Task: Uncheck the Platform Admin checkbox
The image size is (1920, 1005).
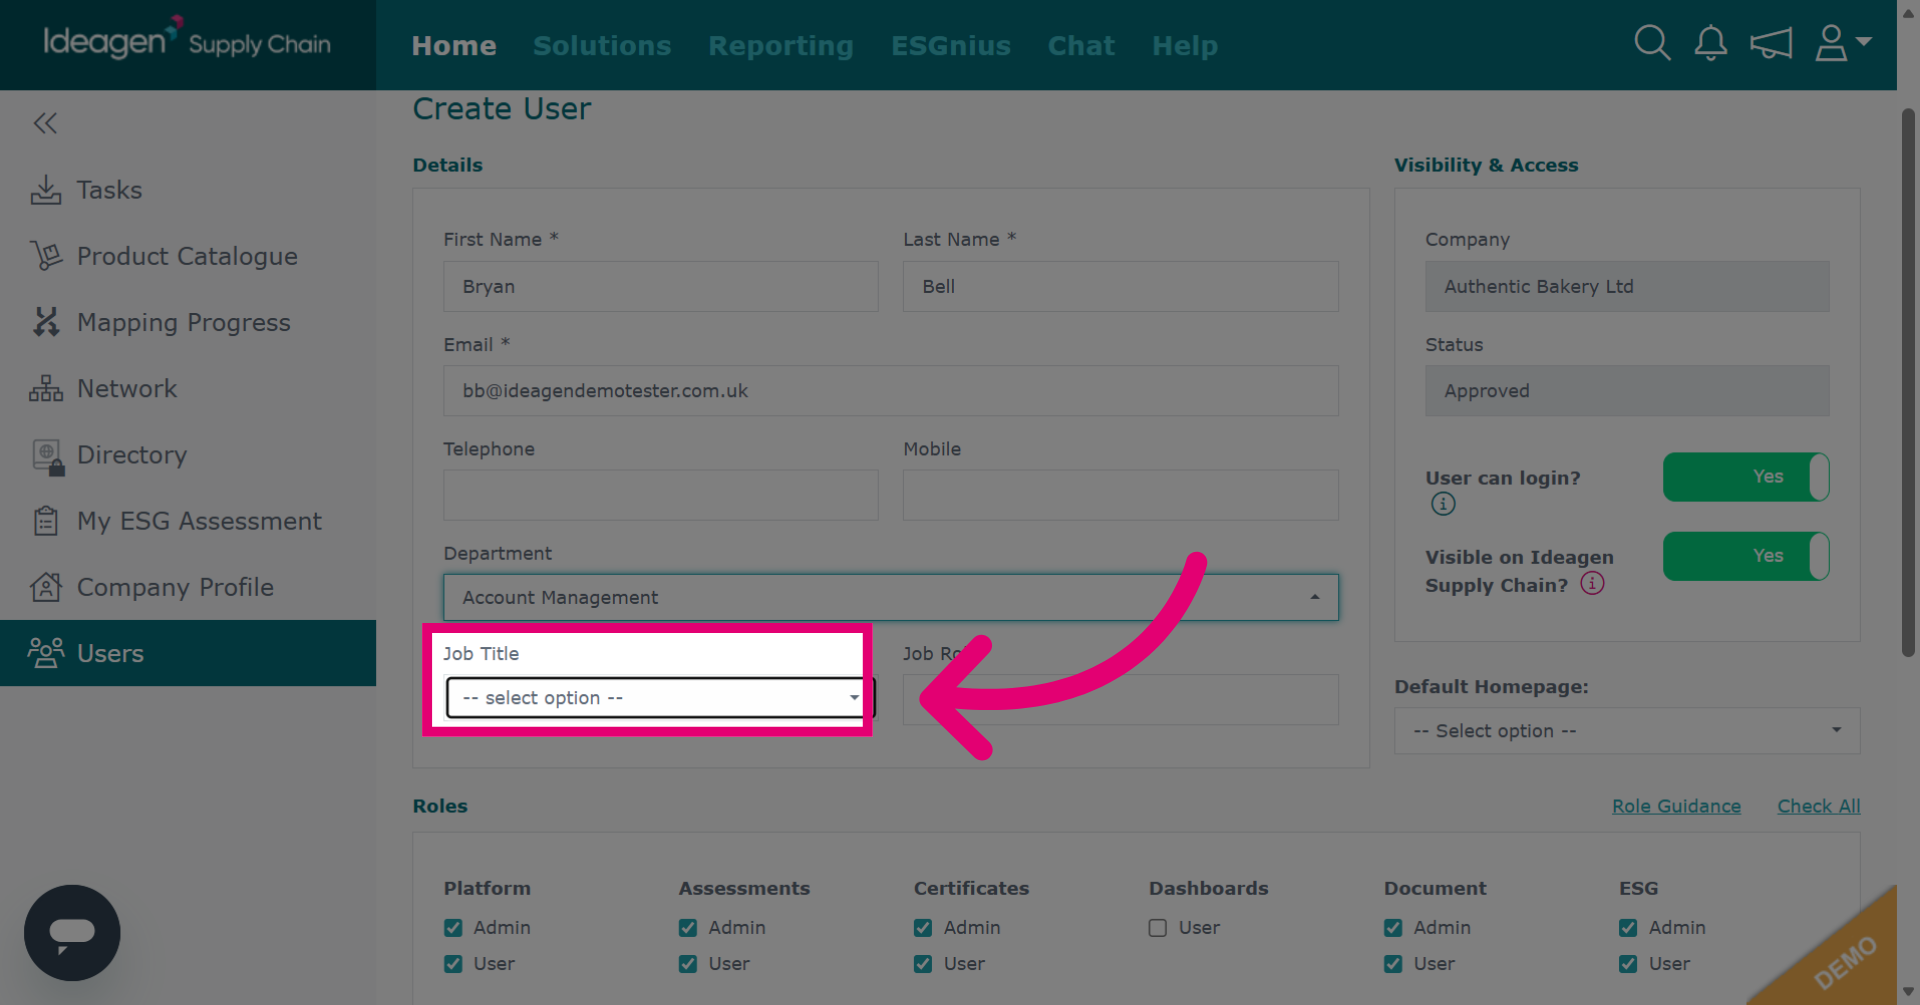Action: [x=453, y=928]
